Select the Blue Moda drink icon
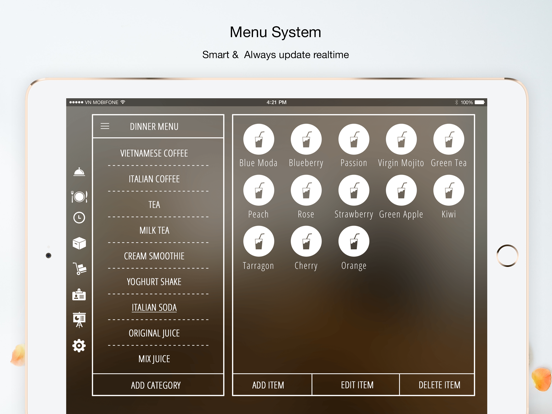The height and width of the screenshot is (414, 552). [259, 139]
